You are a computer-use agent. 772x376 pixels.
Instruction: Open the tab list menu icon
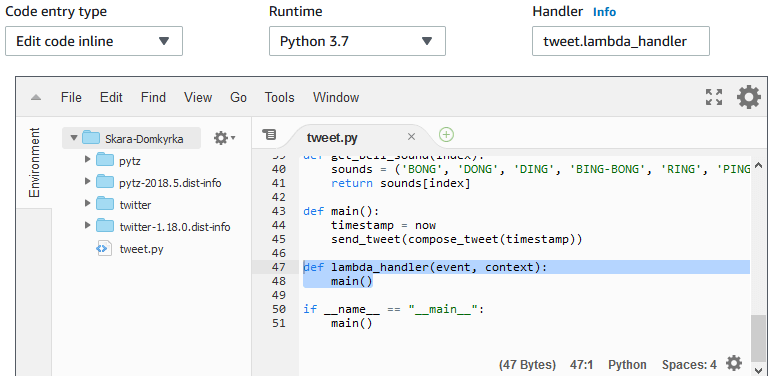[x=269, y=134]
